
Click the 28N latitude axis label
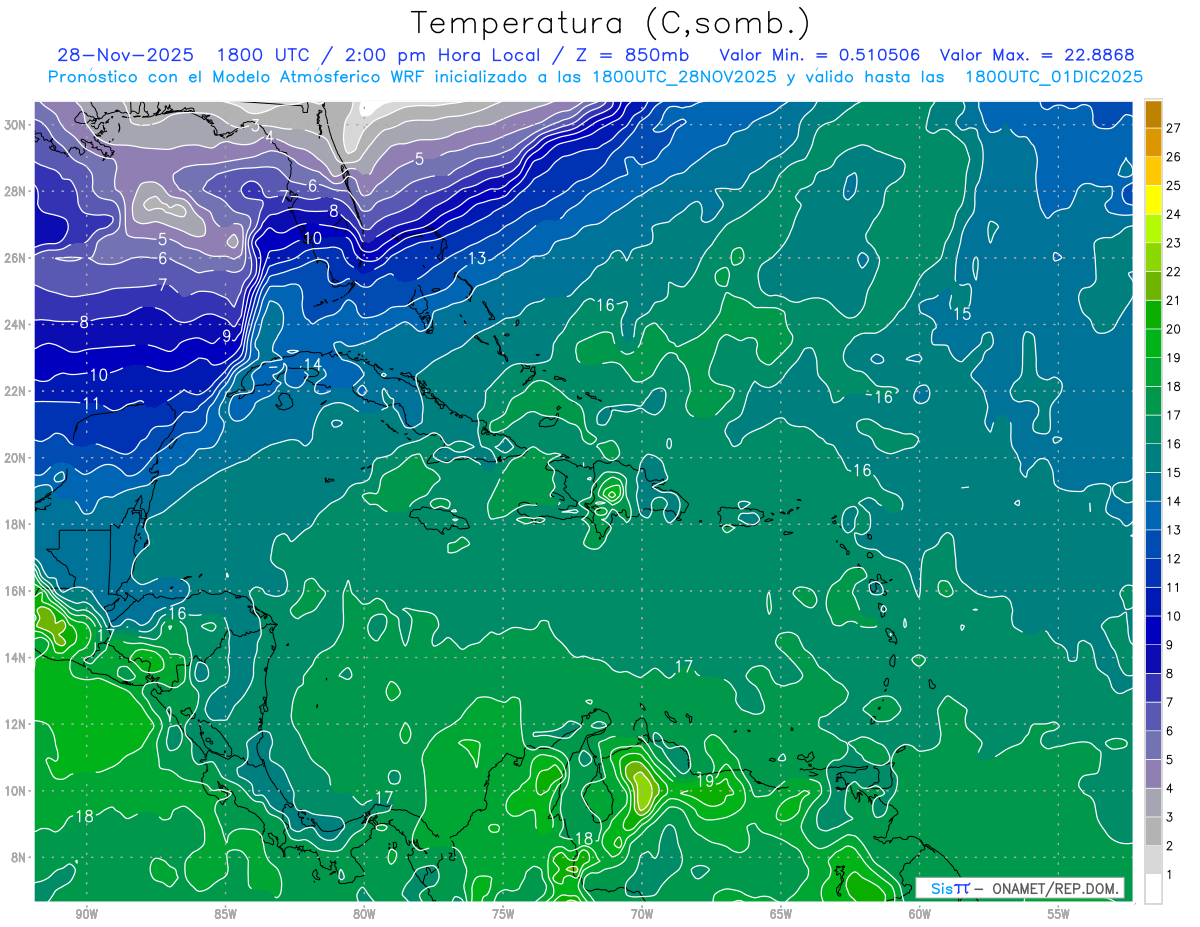click(x=15, y=191)
